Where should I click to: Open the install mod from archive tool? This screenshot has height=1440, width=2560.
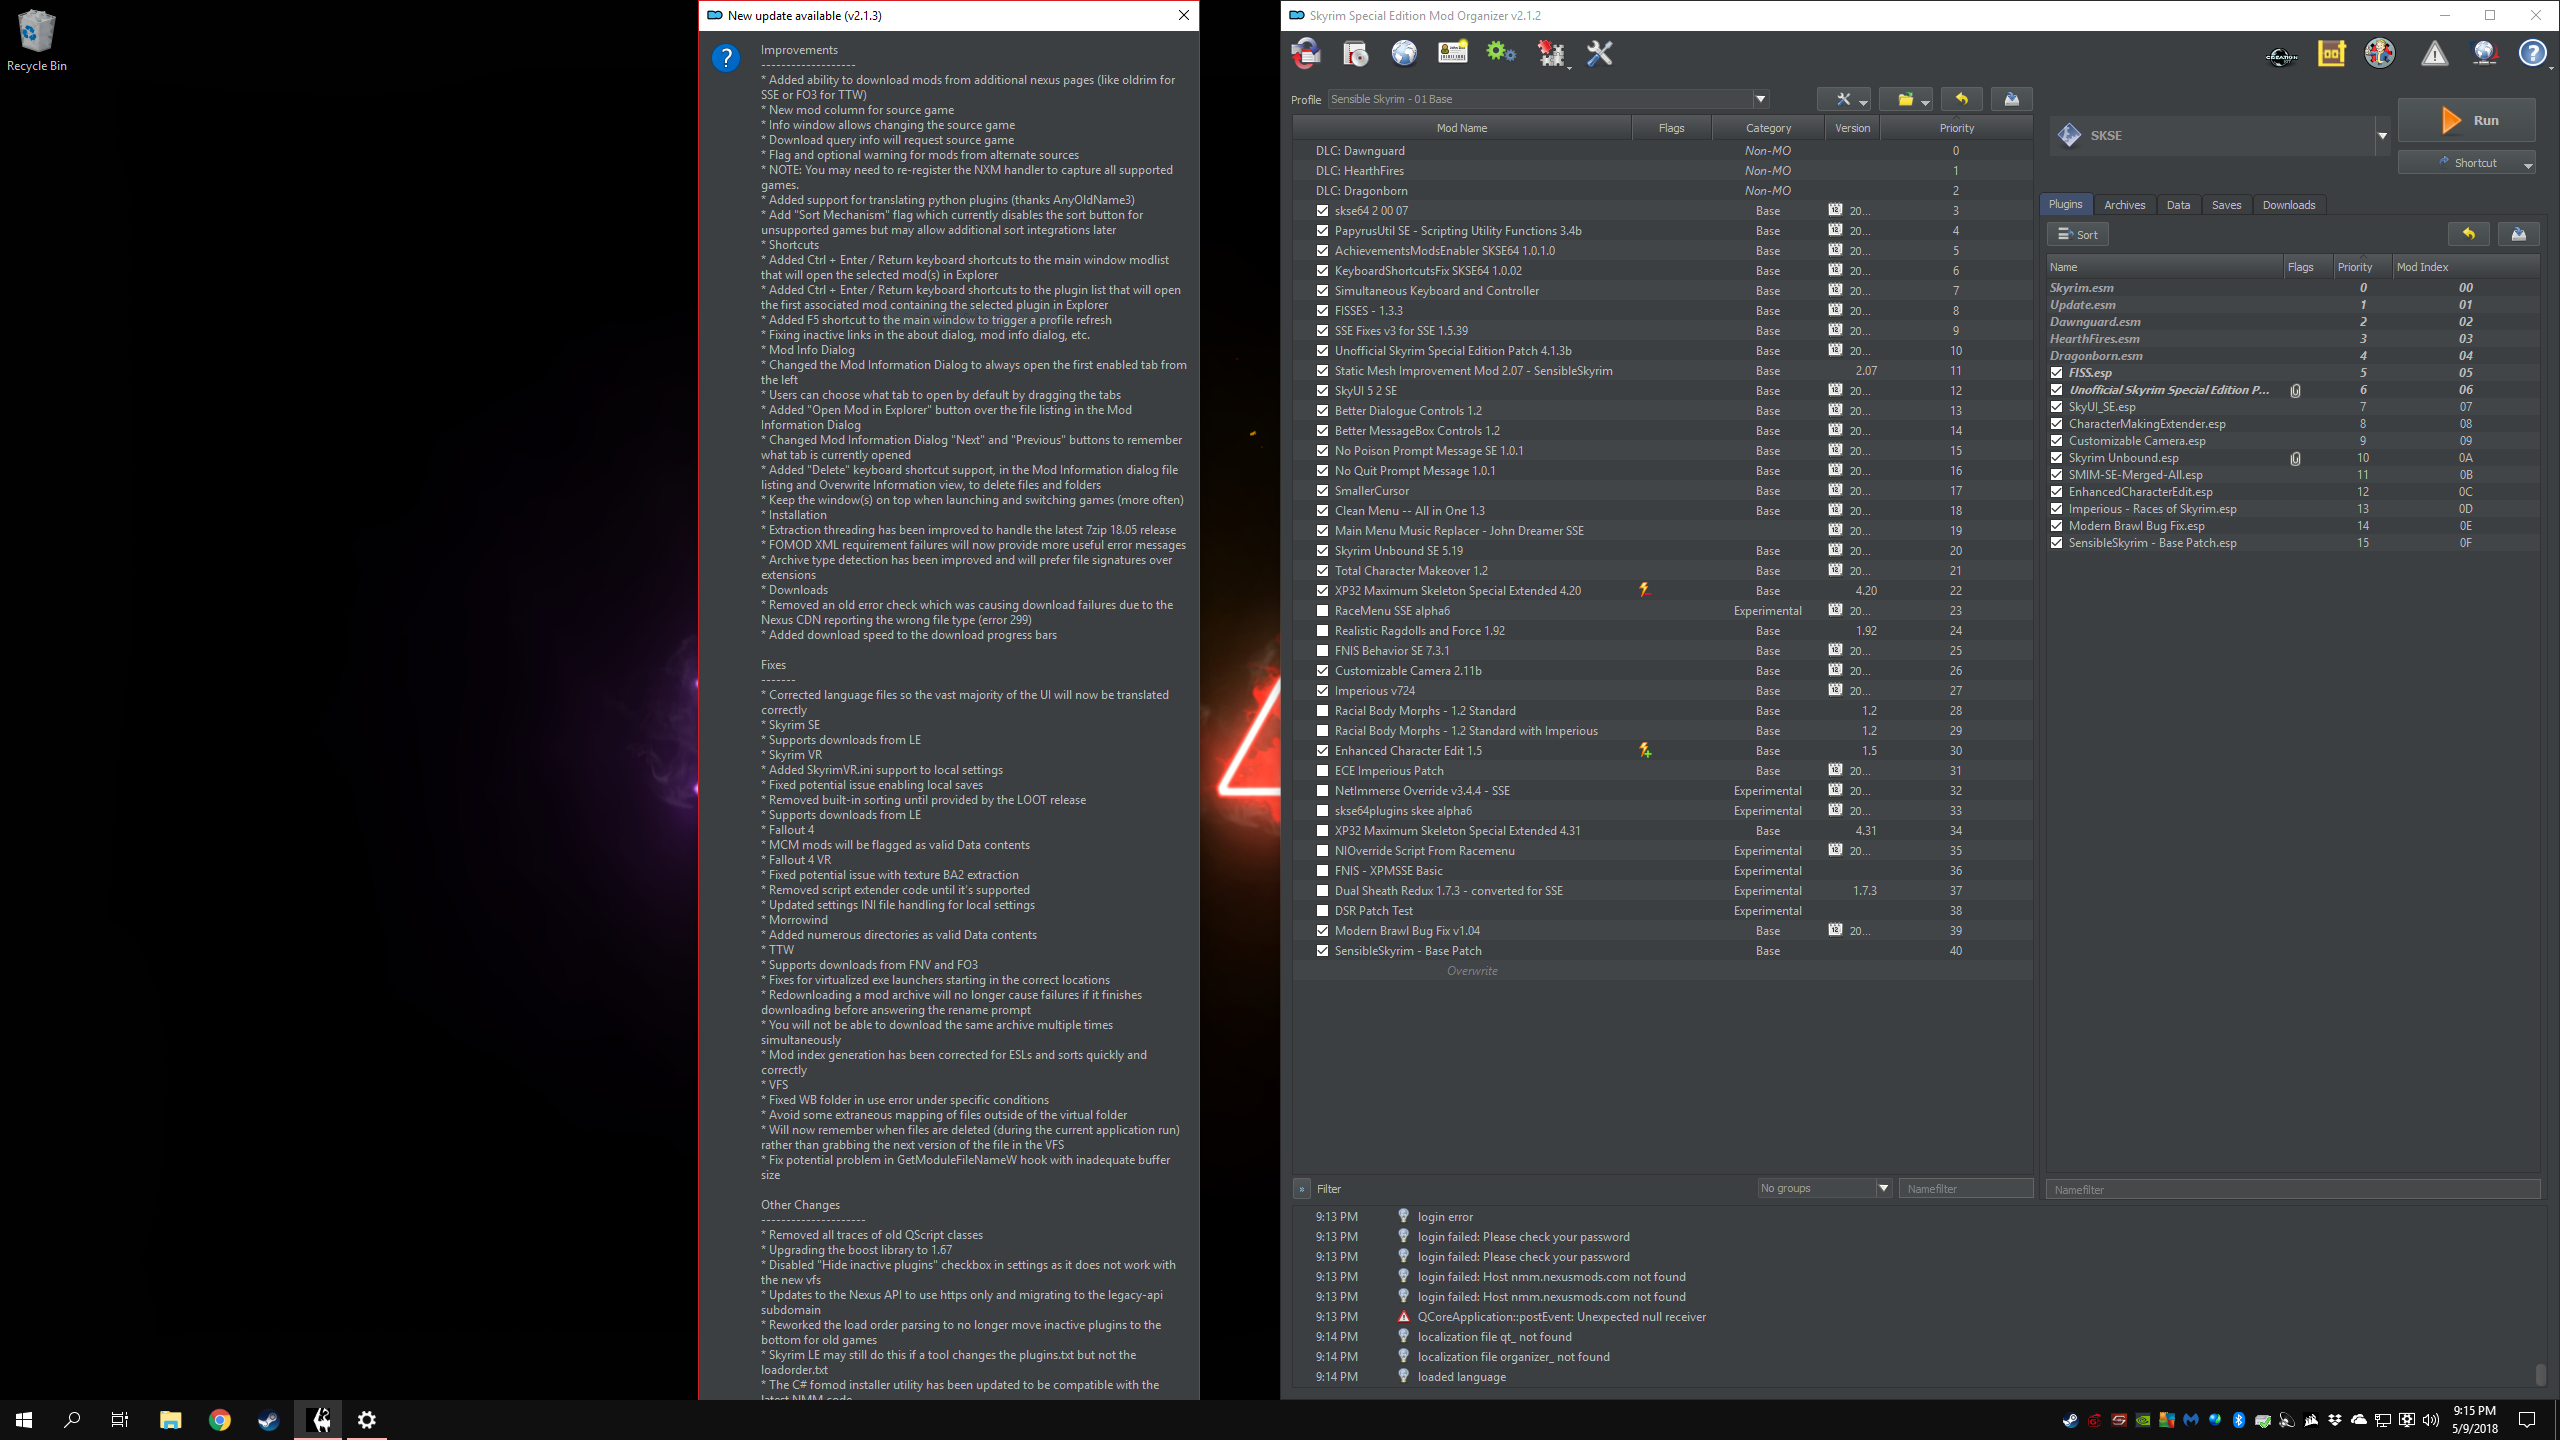(x=1355, y=53)
